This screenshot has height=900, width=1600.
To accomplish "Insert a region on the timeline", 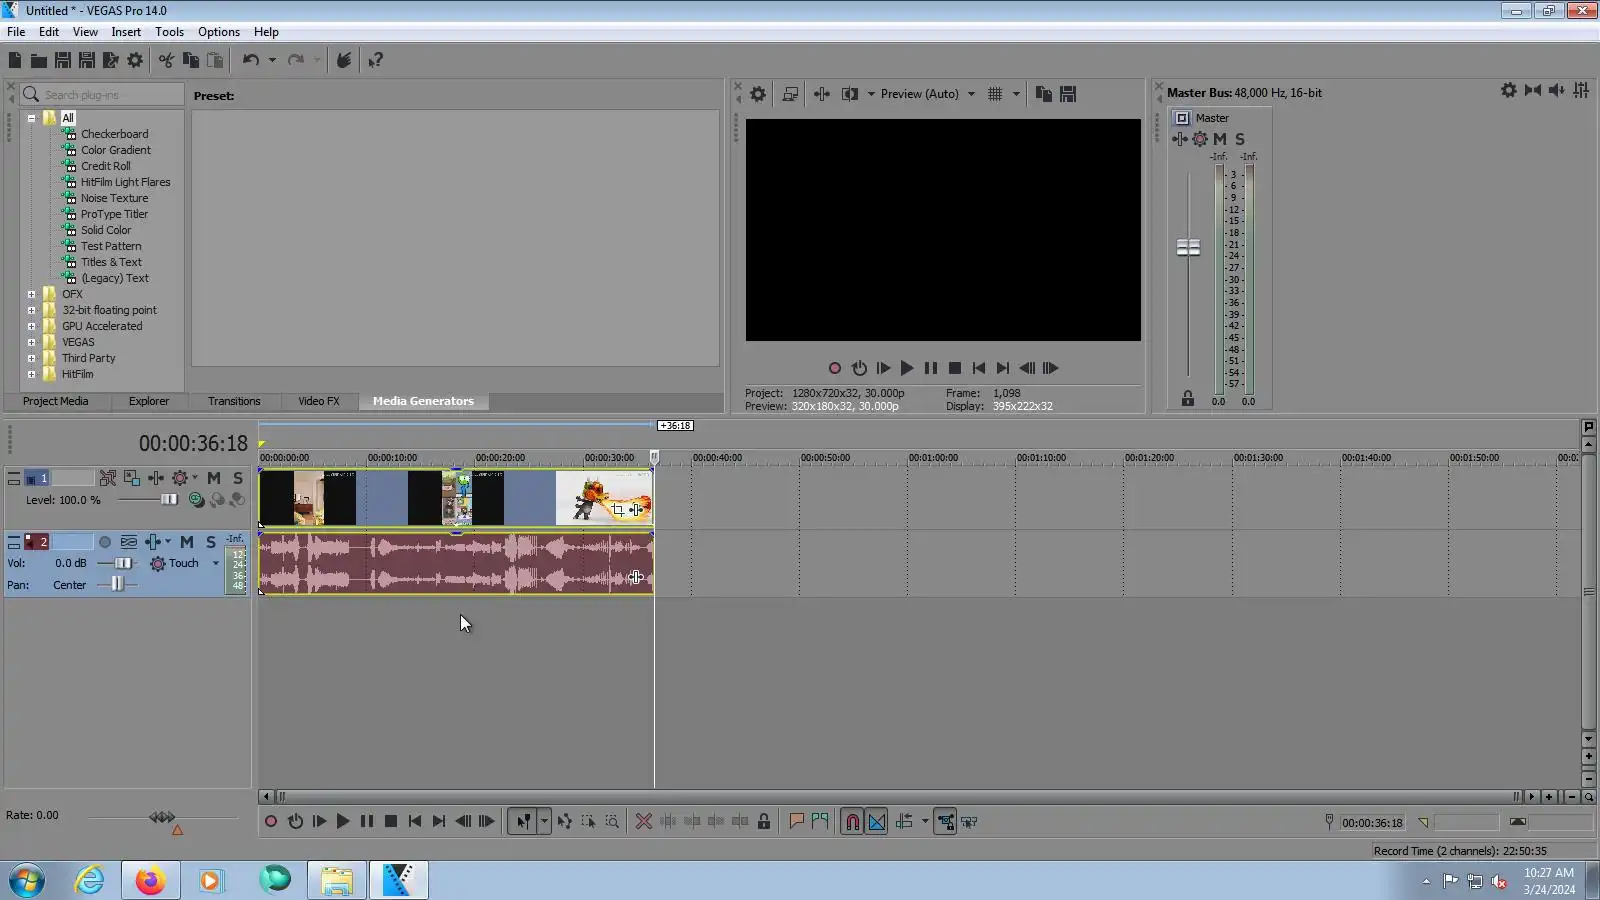I will point(820,822).
